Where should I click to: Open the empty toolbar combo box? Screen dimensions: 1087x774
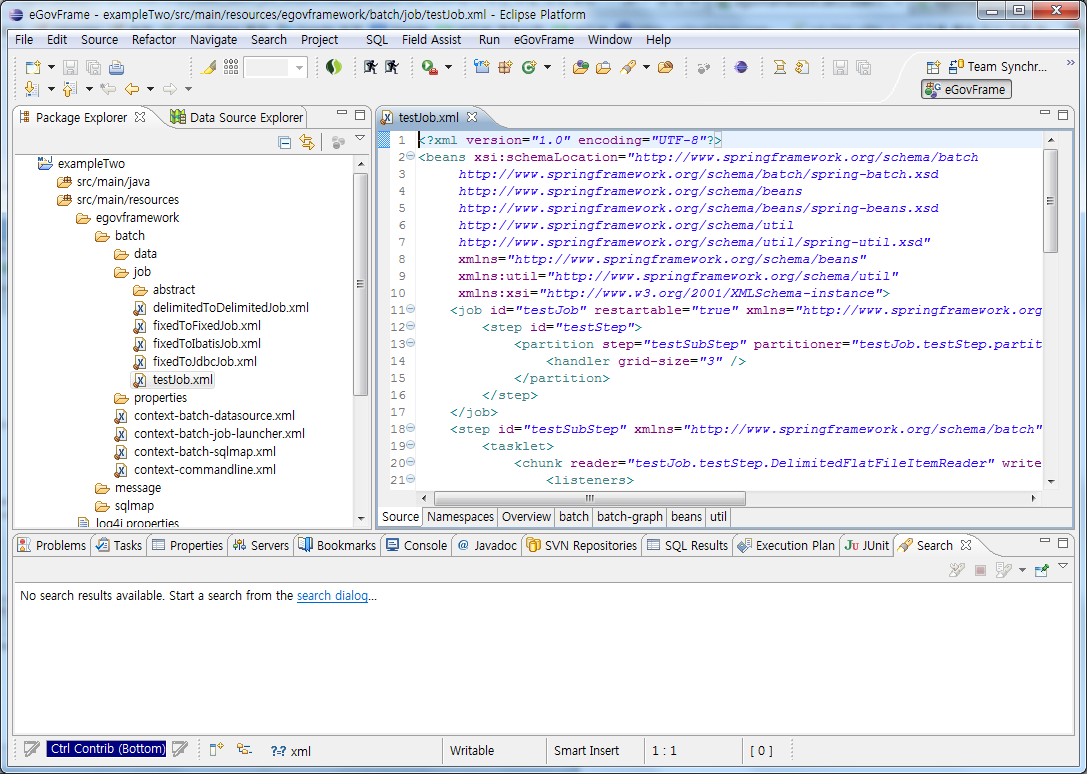(x=275, y=67)
